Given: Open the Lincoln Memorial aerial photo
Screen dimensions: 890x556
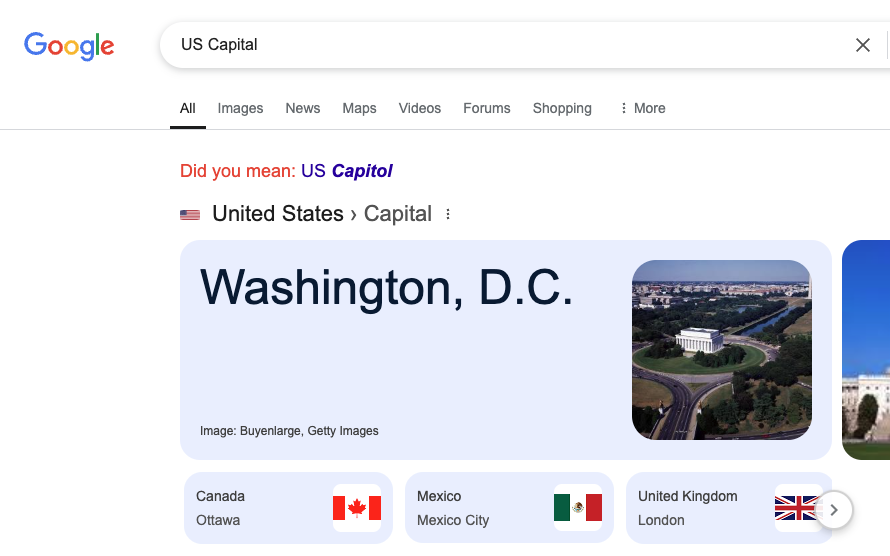Looking at the screenshot, I should 721,350.
